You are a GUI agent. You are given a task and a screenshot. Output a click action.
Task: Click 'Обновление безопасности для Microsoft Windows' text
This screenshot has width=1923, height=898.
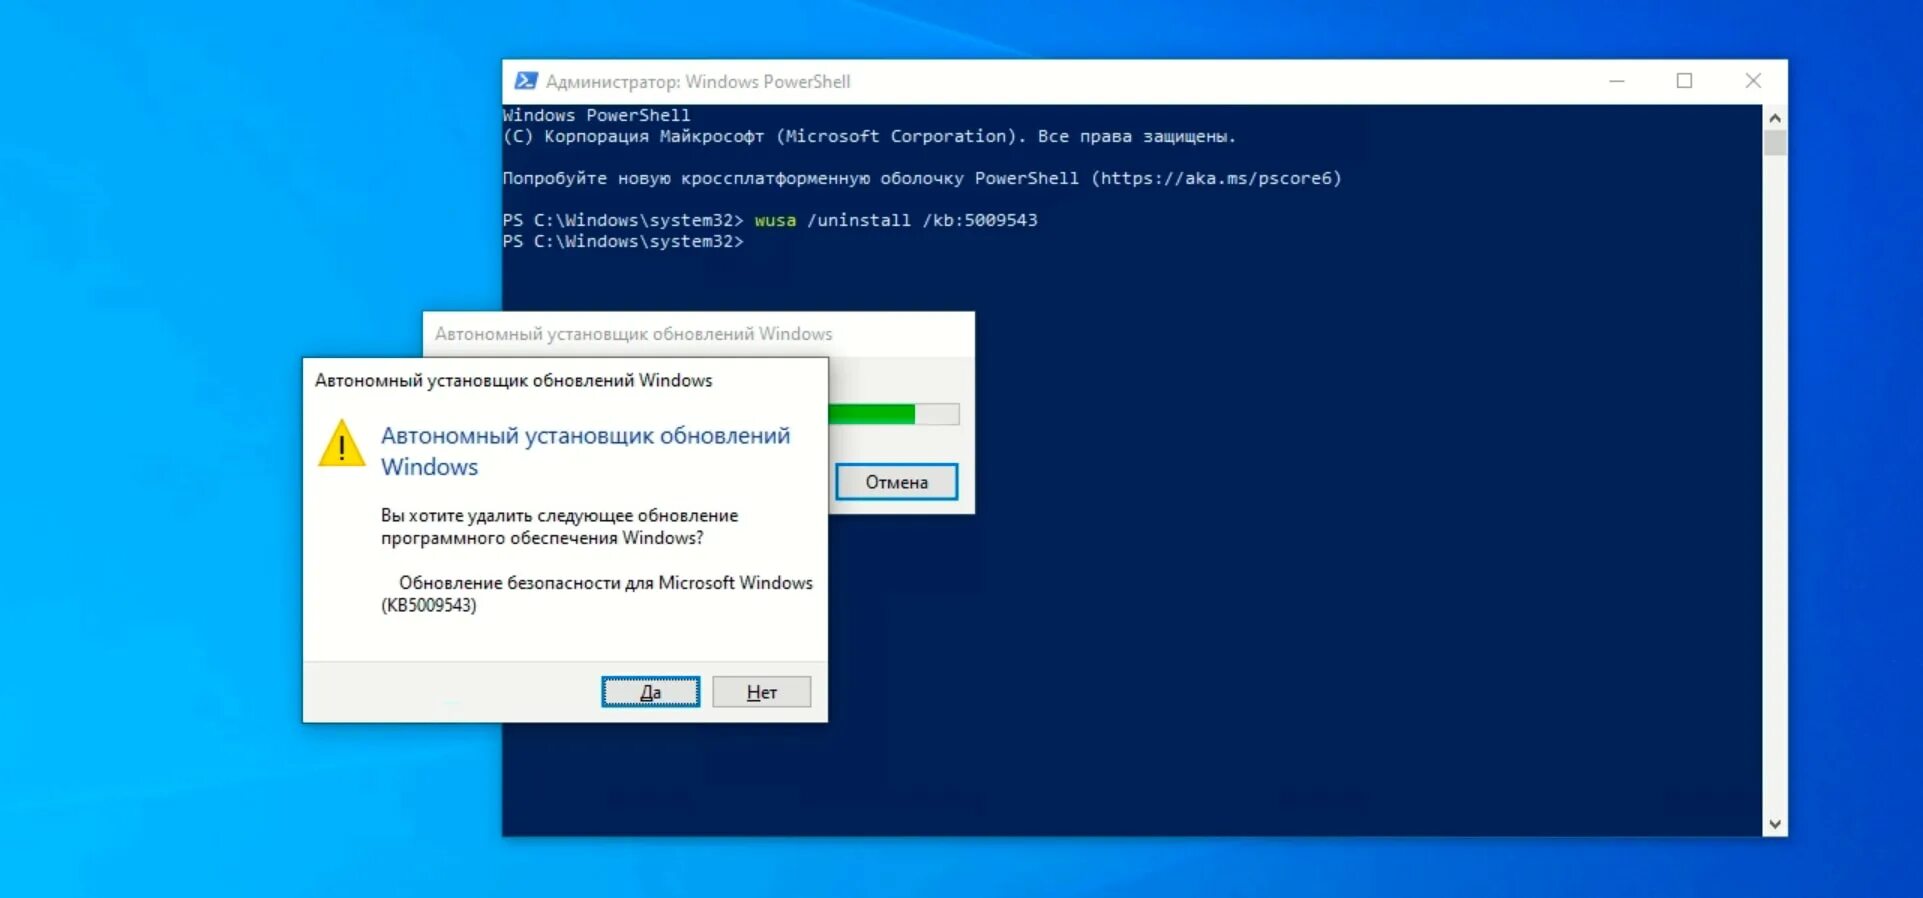pos(606,582)
